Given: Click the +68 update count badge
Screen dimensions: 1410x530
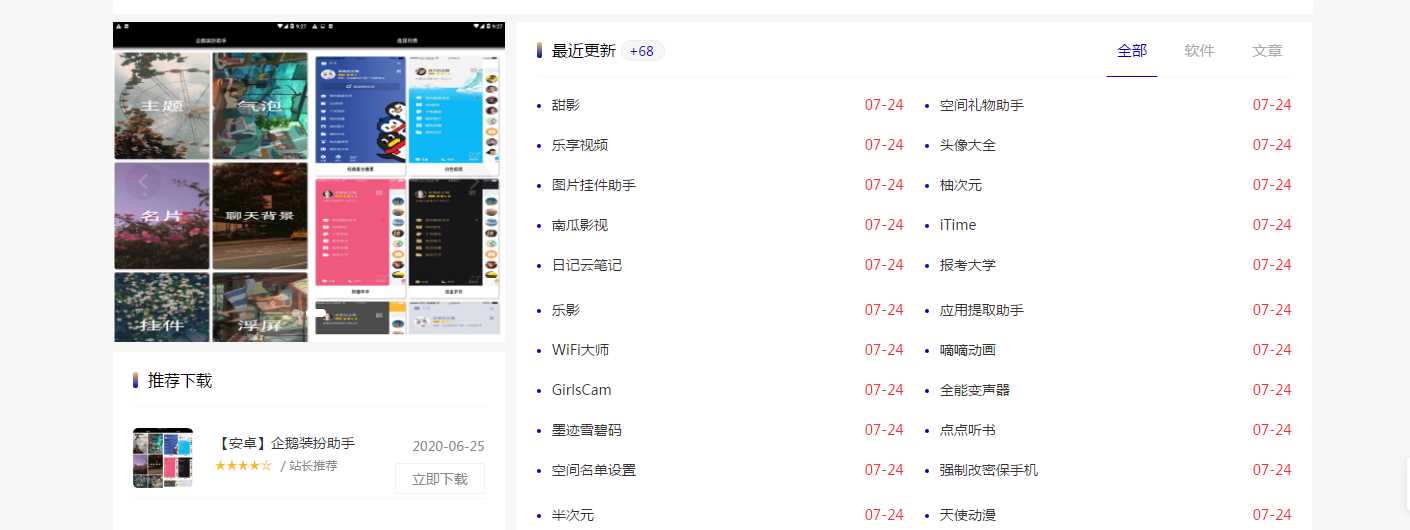Looking at the screenshot, I should point(642,51).
